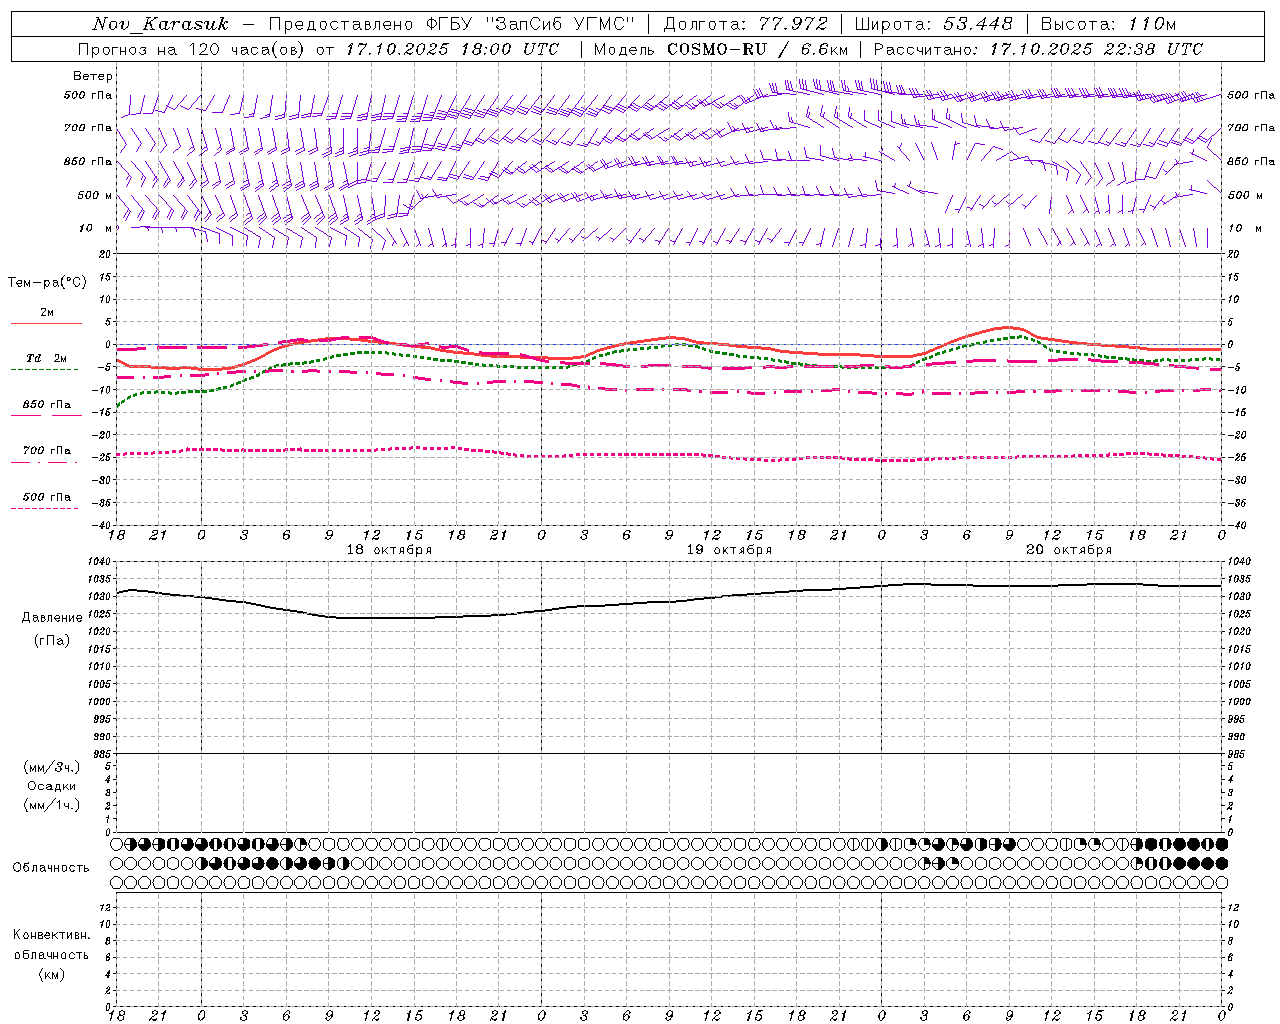
Task: Click the '(гПа)' unit under Давление
Action: click(52, 640)
